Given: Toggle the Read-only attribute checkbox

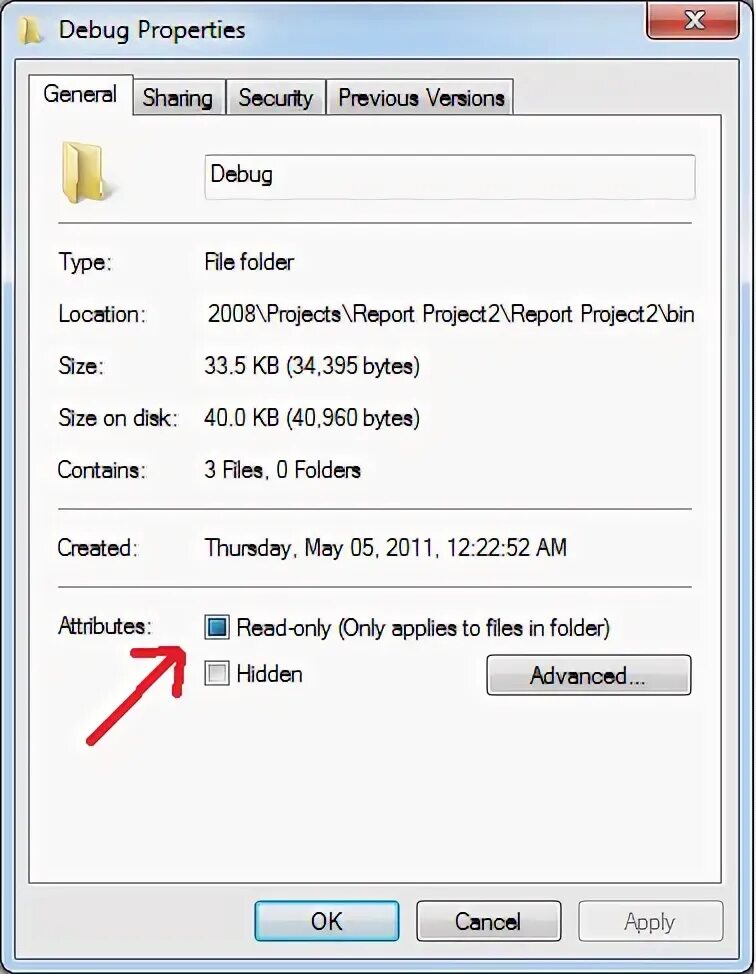Looking at the screenshot, I should pos(217,627).
